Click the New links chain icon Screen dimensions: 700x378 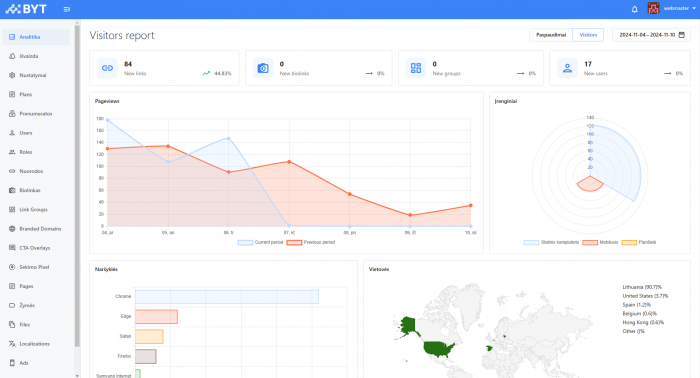coord(108,68)
